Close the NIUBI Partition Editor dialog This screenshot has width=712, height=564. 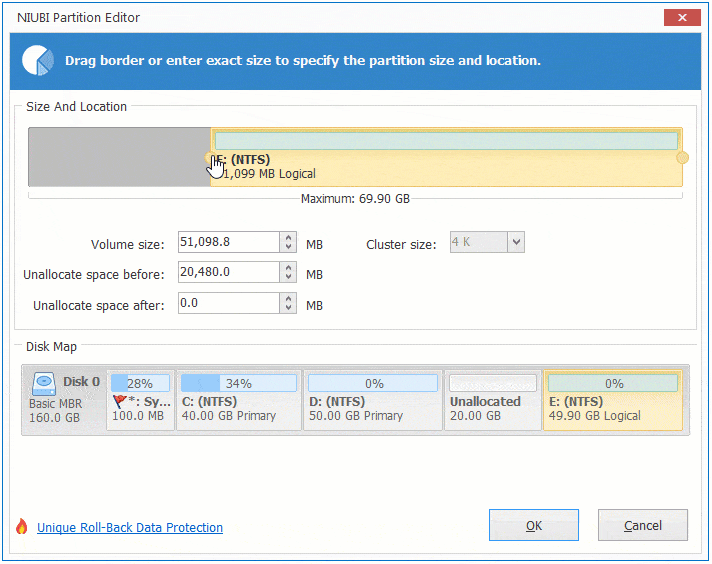(x=682, y=18)
